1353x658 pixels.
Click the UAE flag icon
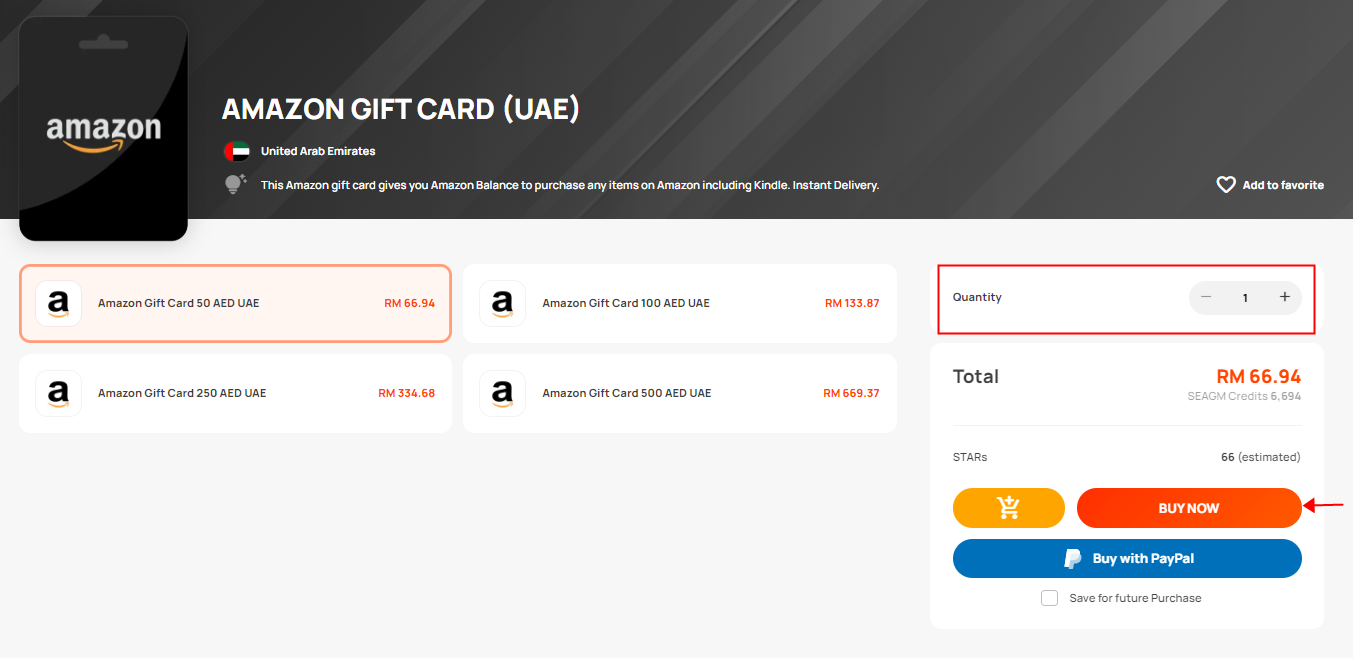click(x=237, y=151)
